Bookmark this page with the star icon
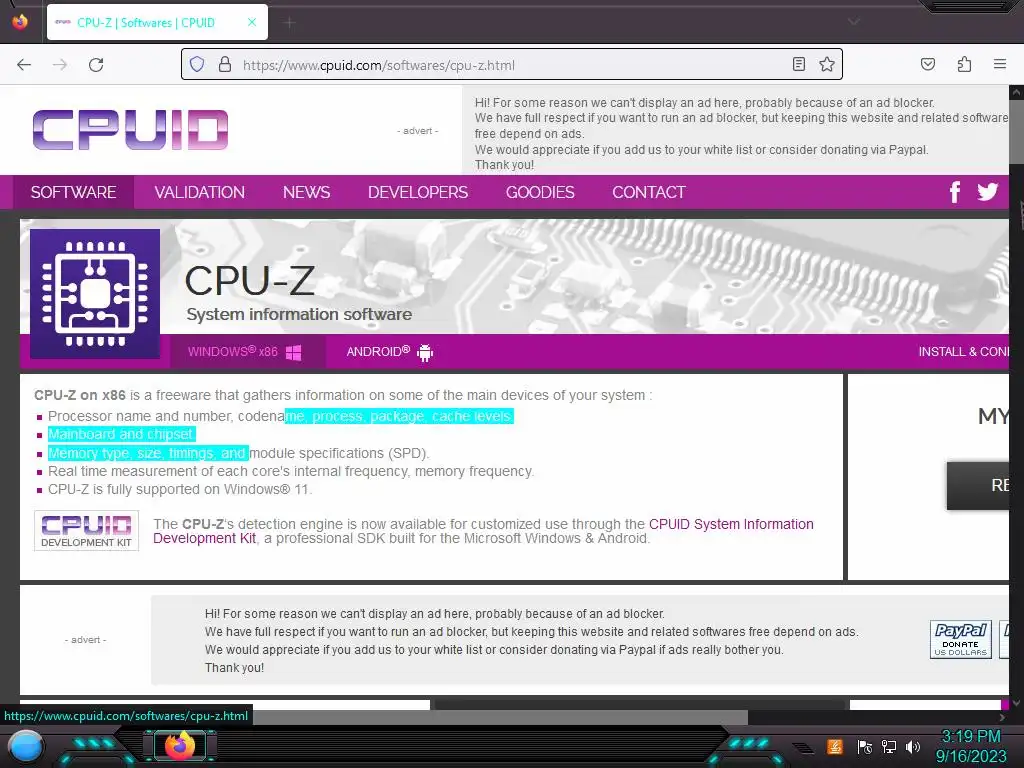 [x=827, y=64]
